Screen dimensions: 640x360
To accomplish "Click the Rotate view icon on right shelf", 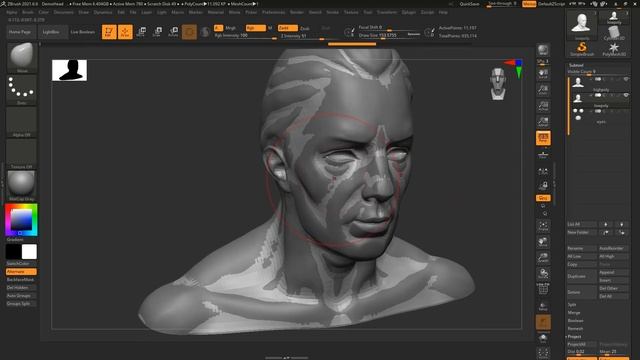I will [543, 273].
